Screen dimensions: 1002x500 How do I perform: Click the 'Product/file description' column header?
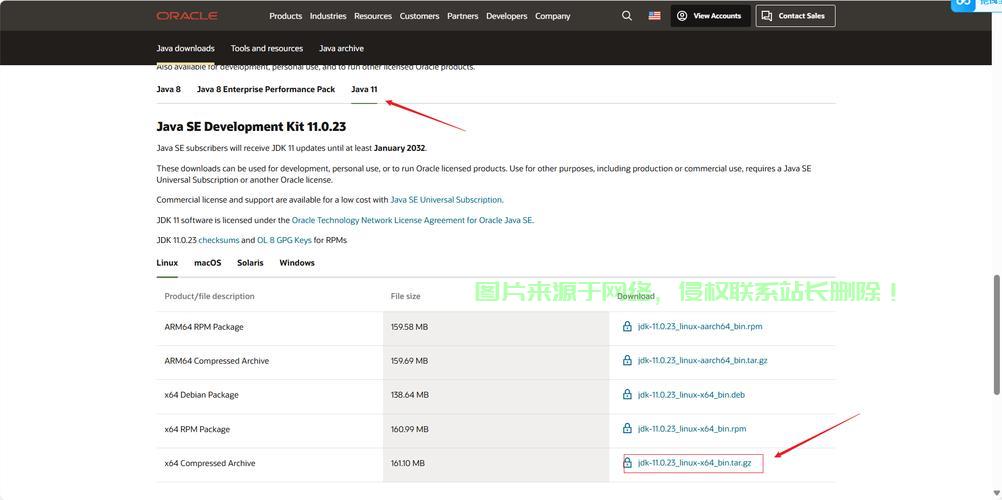pyautogui.click(x=210, y=296)
